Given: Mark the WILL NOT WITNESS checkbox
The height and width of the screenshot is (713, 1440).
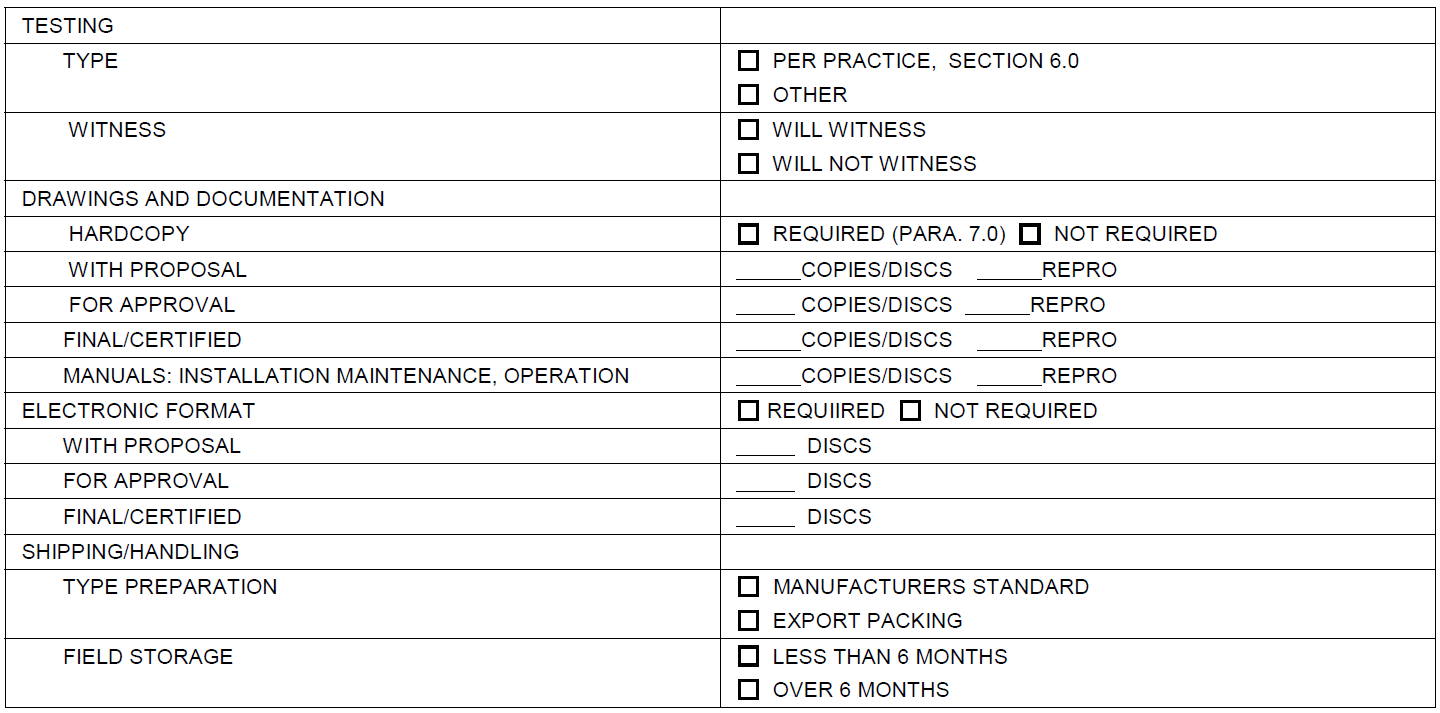Looking at the screenshot, I should (x=748, y=164).
